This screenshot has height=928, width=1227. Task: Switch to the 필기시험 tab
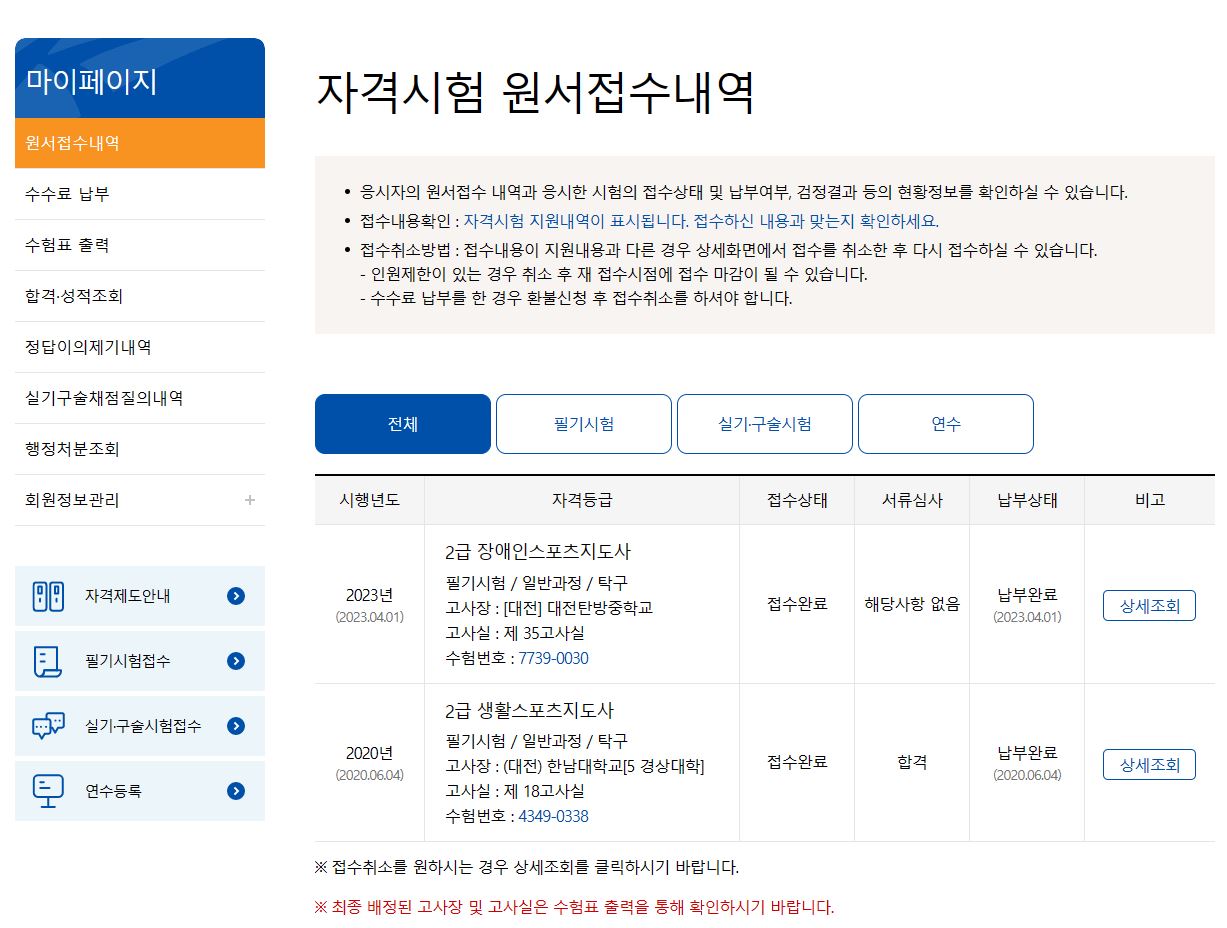pos(583,424)
